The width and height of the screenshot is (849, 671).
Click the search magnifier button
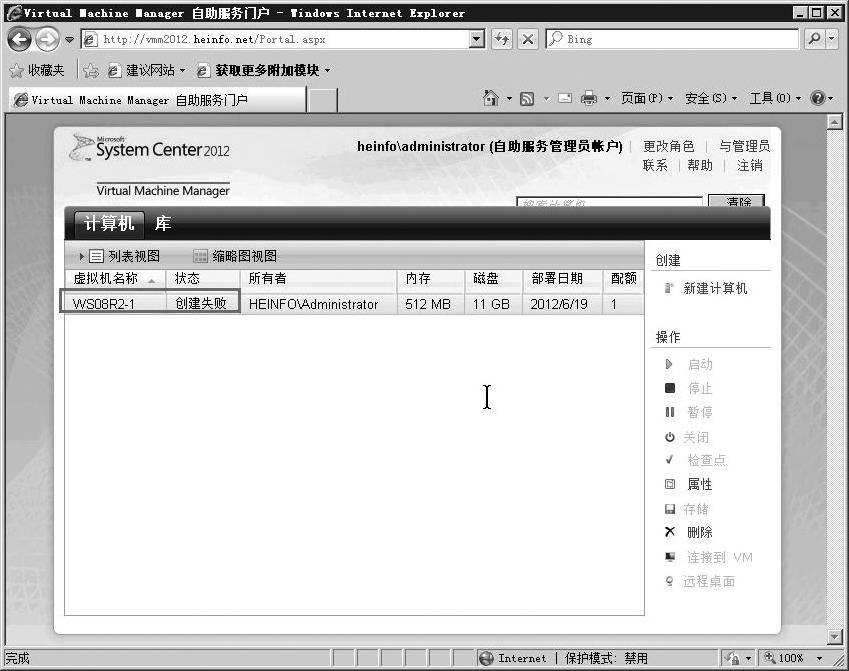(814, 39)
